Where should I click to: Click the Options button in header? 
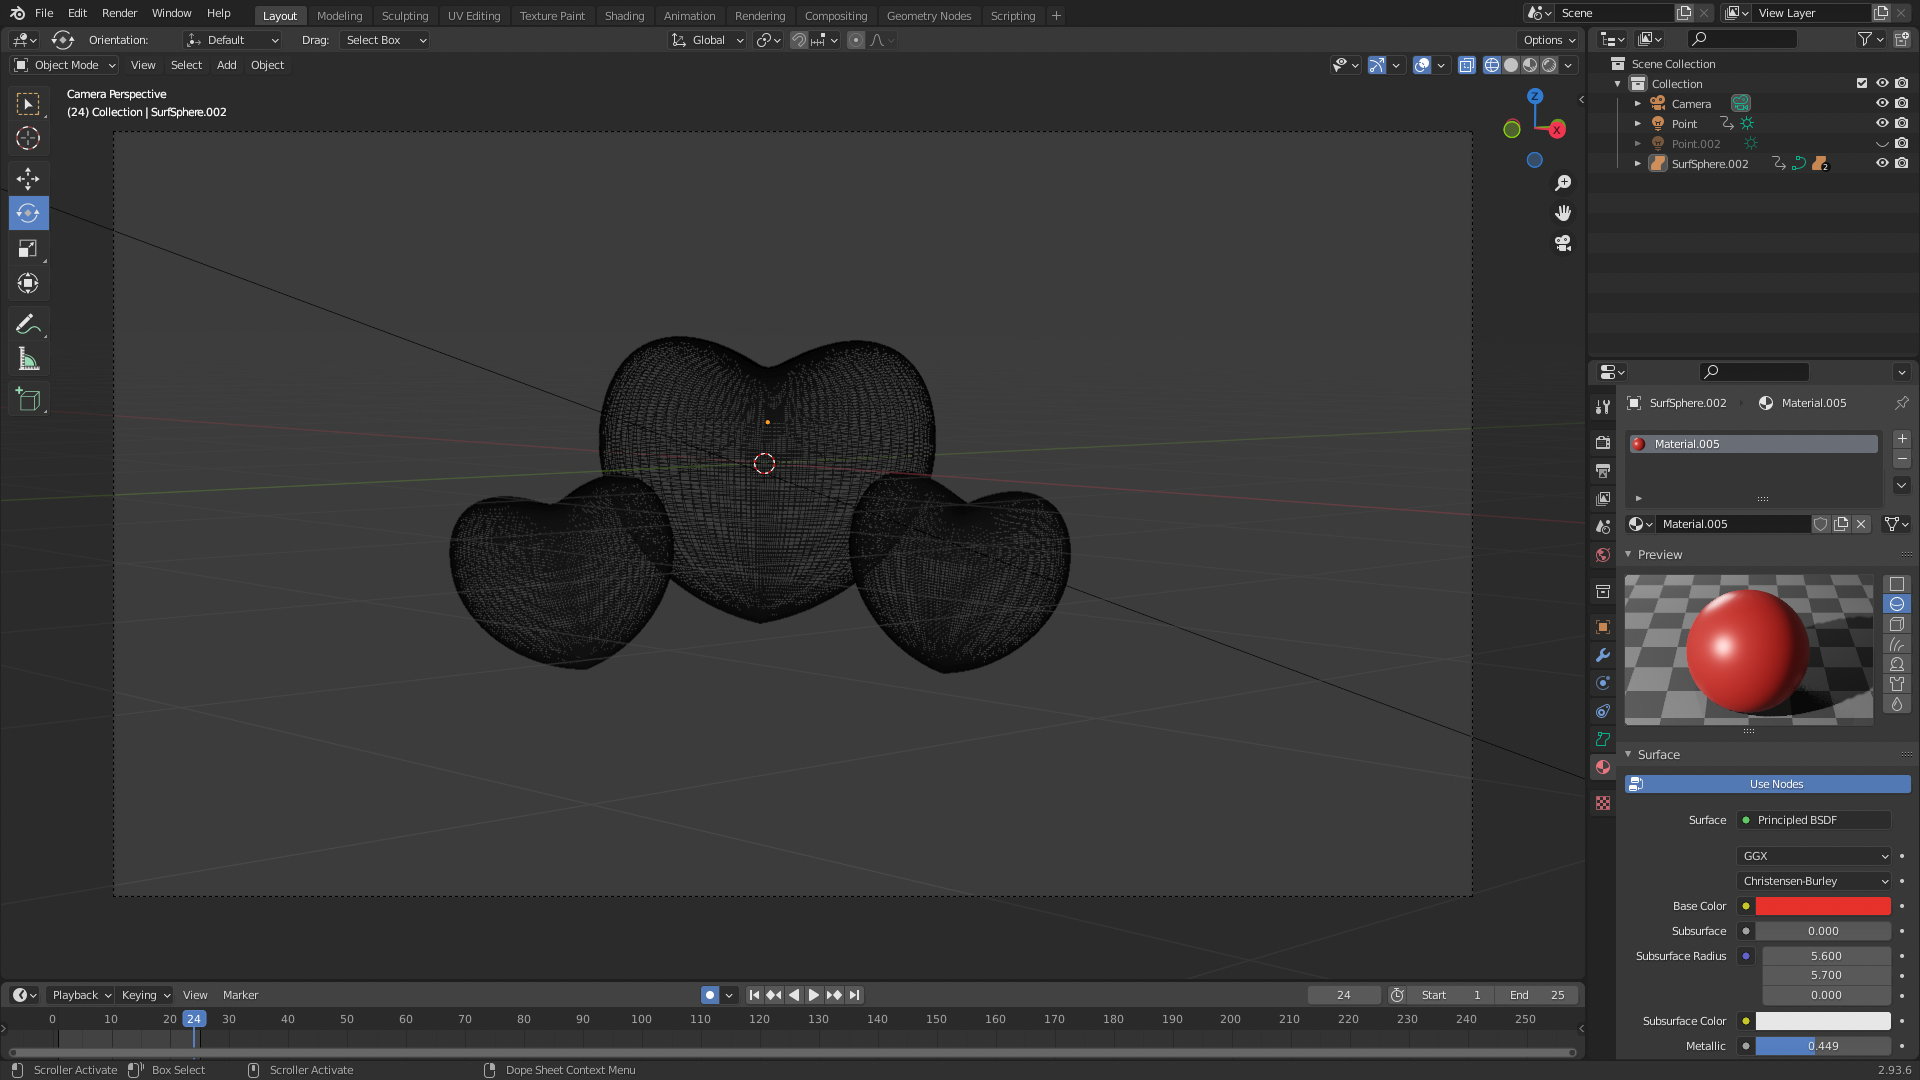pos(1548,40)
